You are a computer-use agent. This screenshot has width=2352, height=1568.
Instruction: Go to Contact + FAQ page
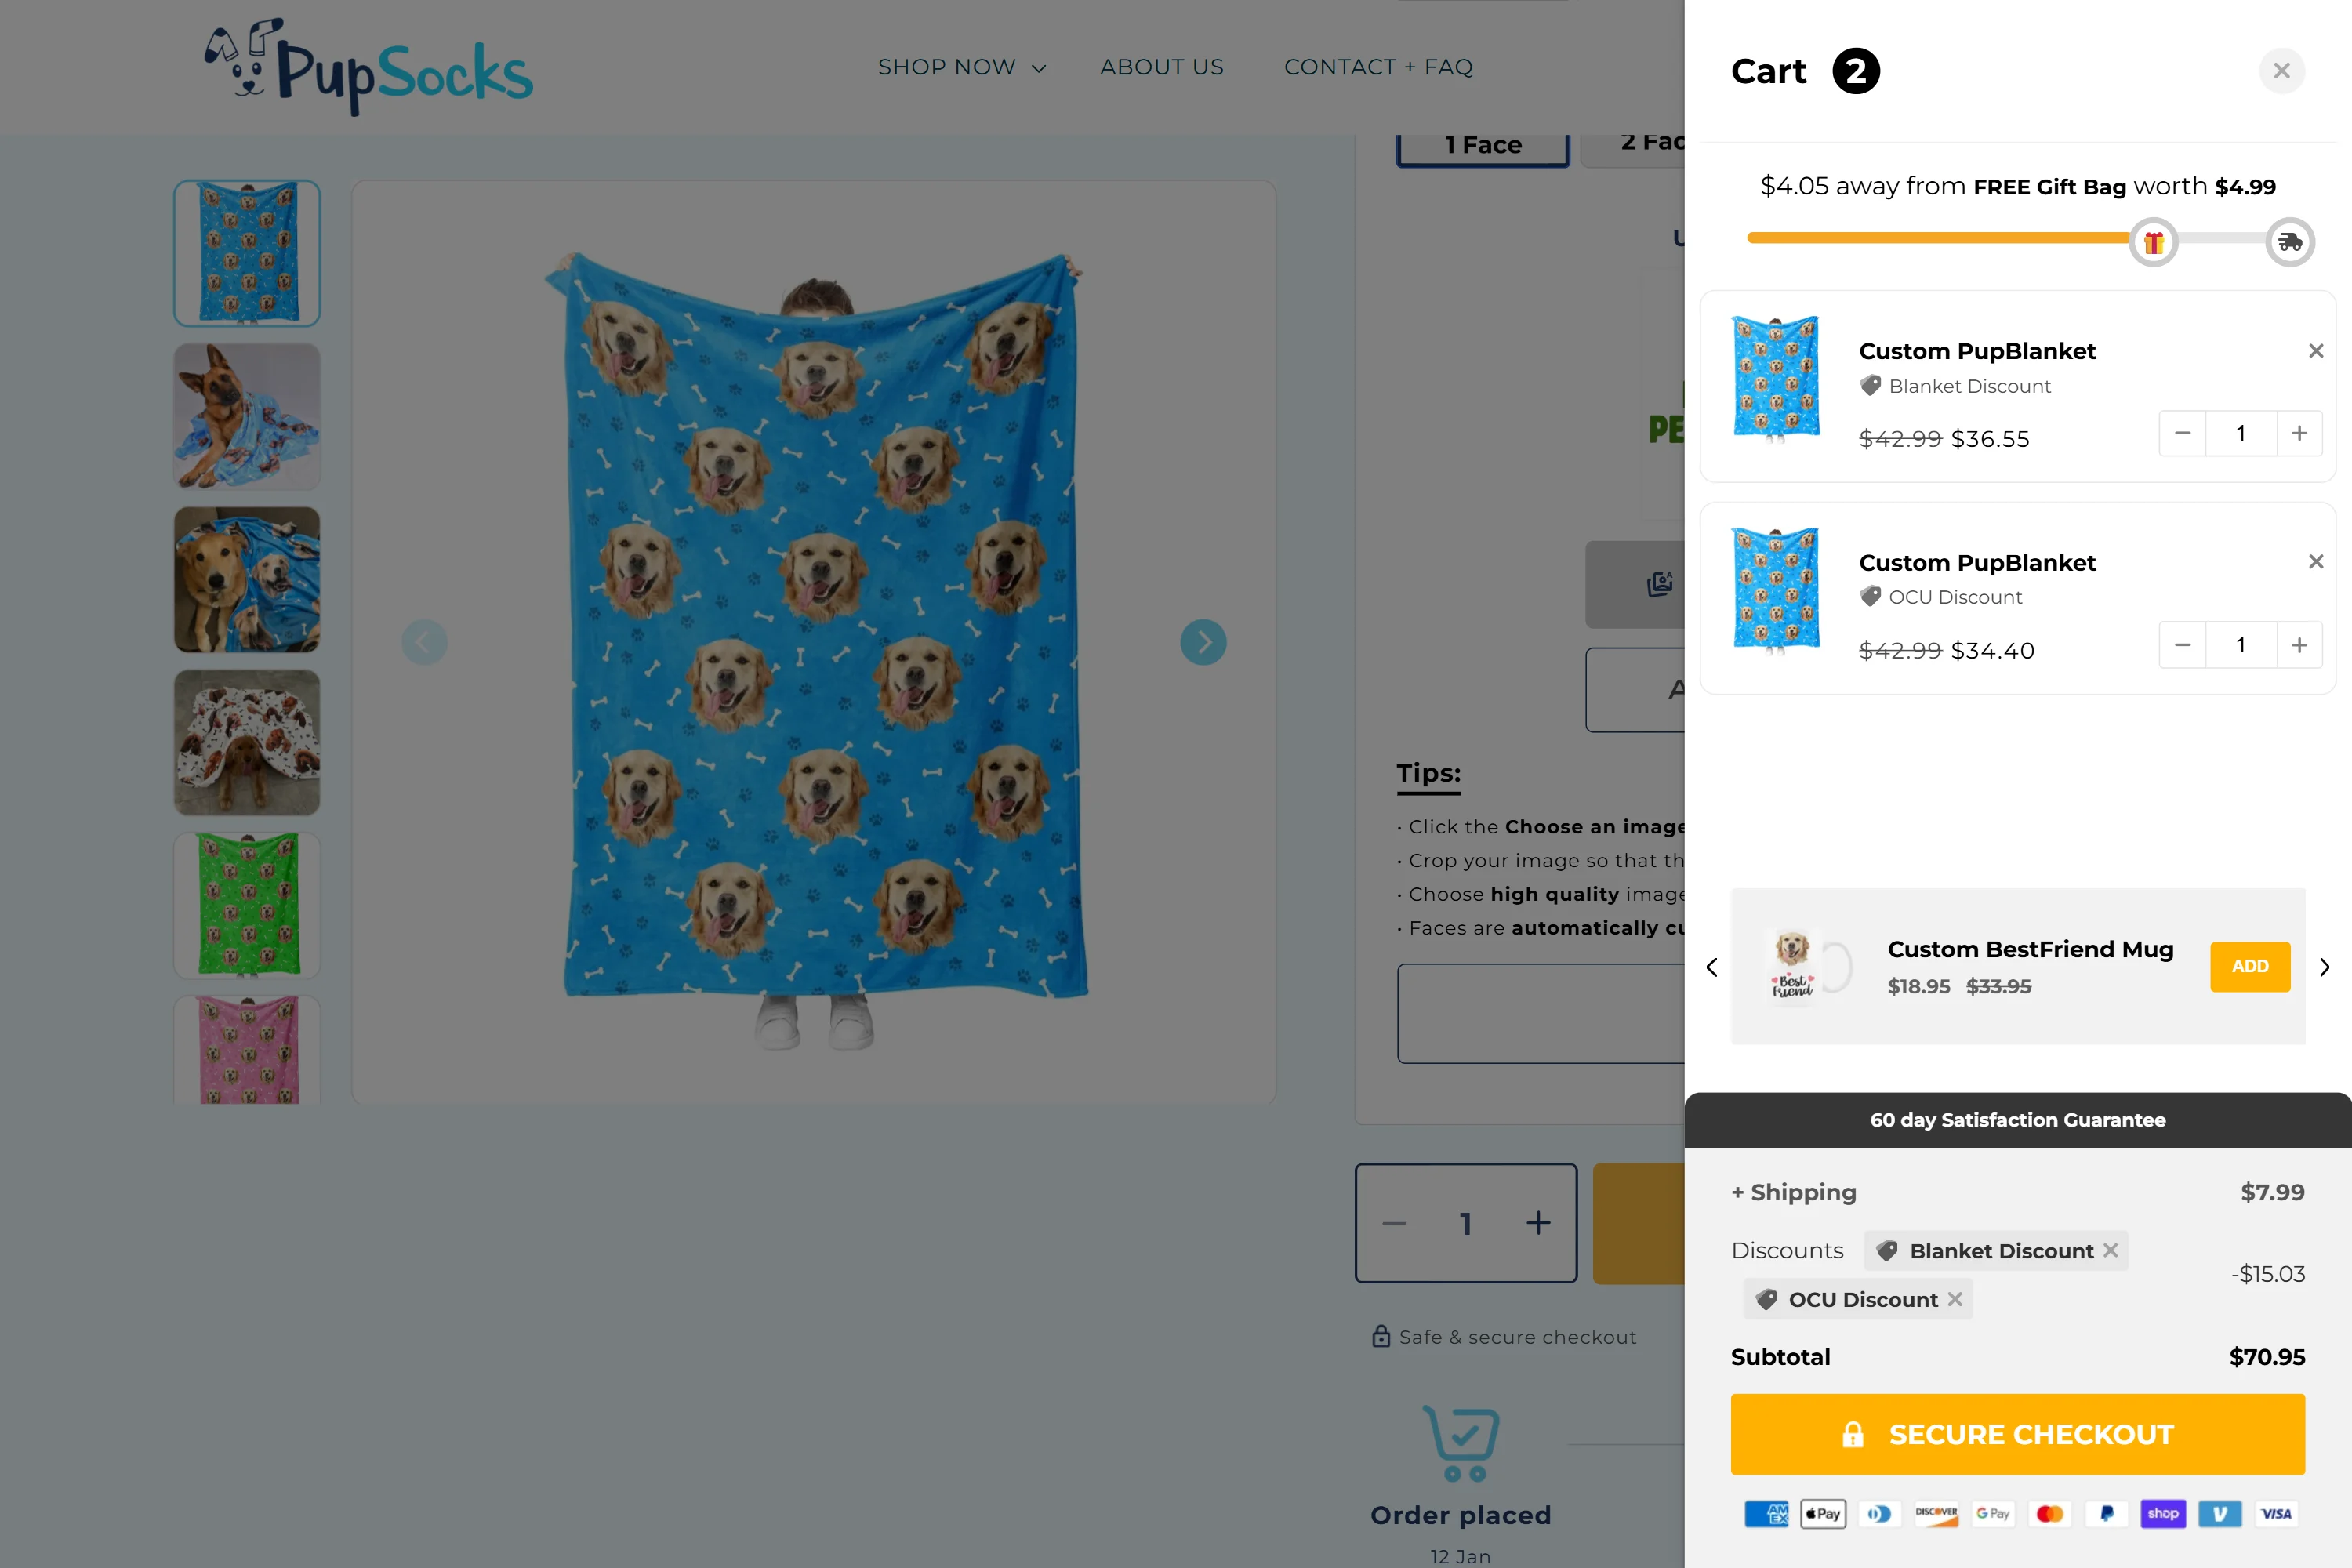coord(1378,67)
